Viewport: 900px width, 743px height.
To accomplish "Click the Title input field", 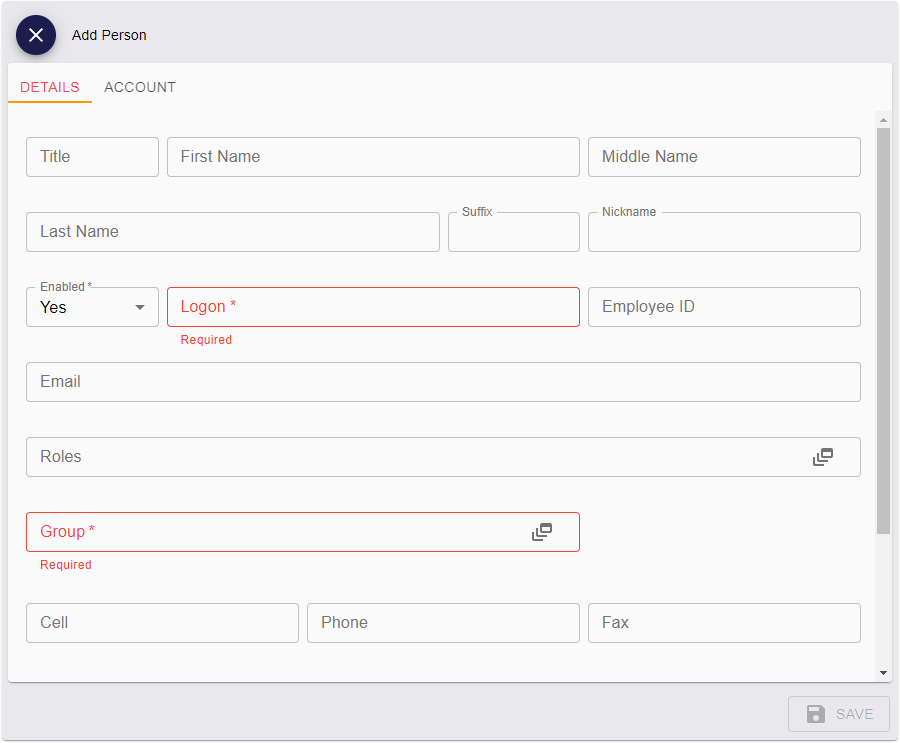I will 92,157.
